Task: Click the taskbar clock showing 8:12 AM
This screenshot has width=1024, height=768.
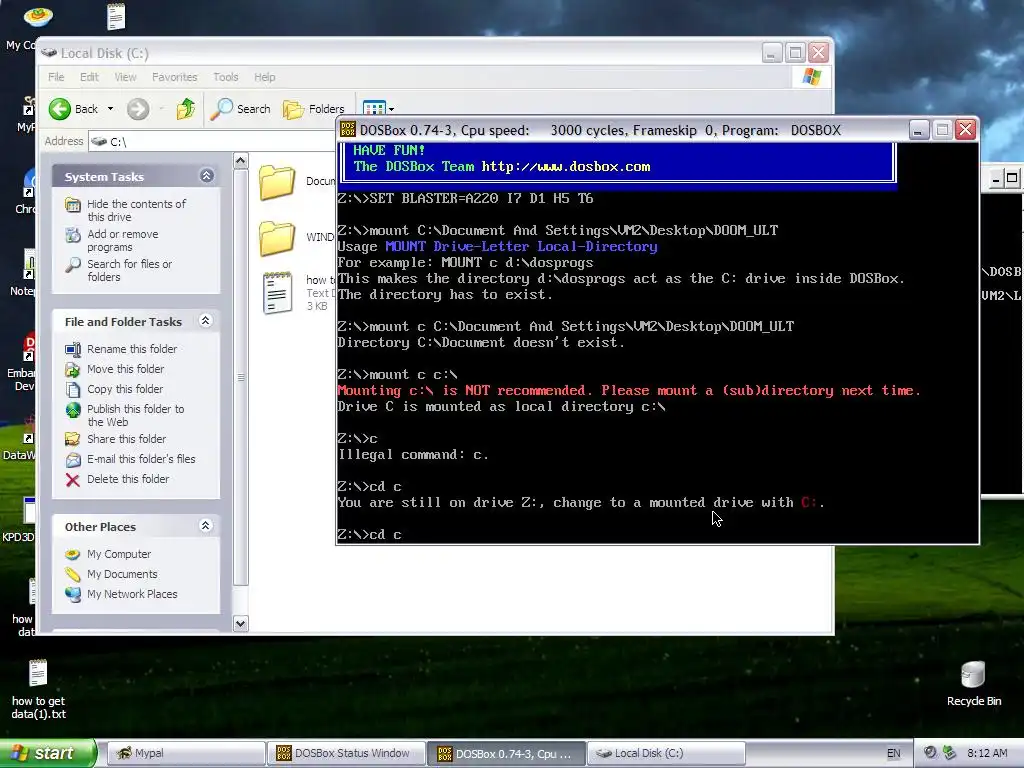Action: click(987, 753)
